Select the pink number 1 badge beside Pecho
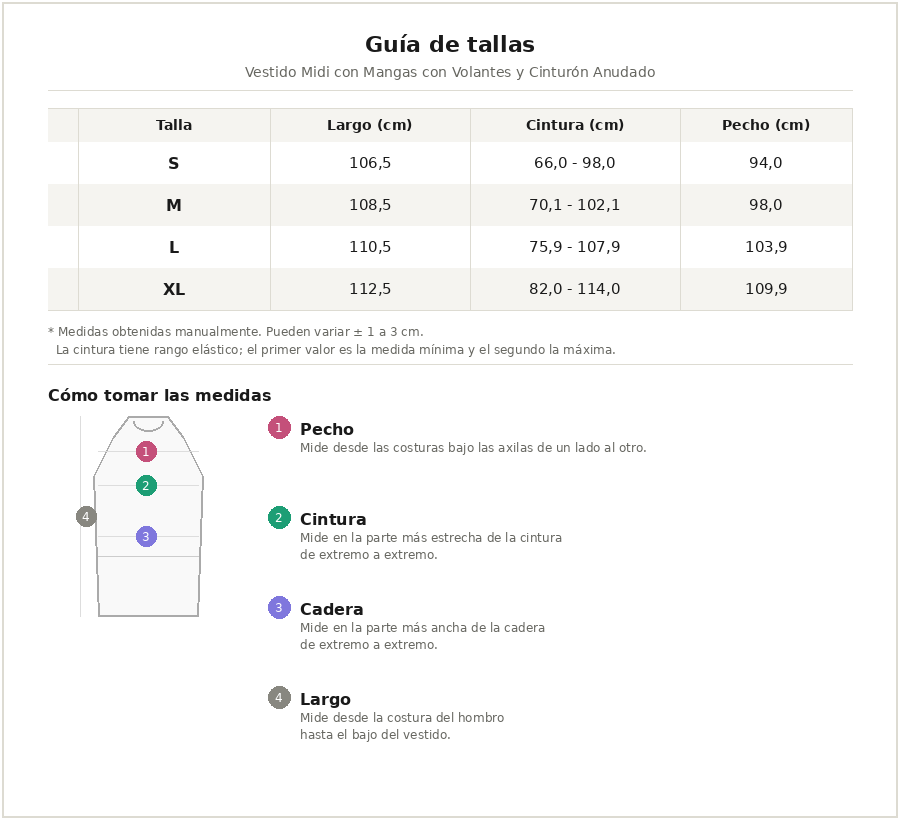Viewport: 900px width, 820px height. [x=279, y=428]
